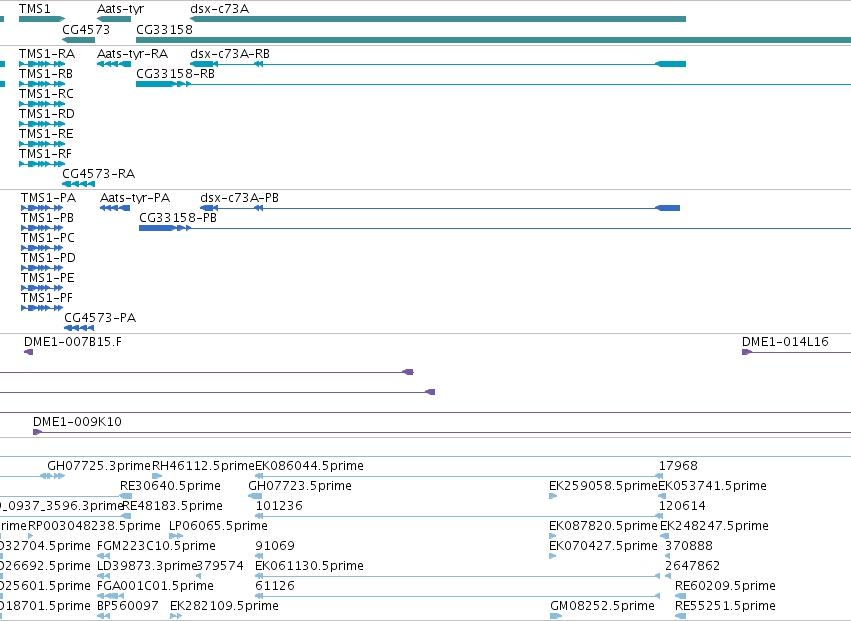Select transcript TMS1-RF
851x621 pixels.
tap(42, 164)
